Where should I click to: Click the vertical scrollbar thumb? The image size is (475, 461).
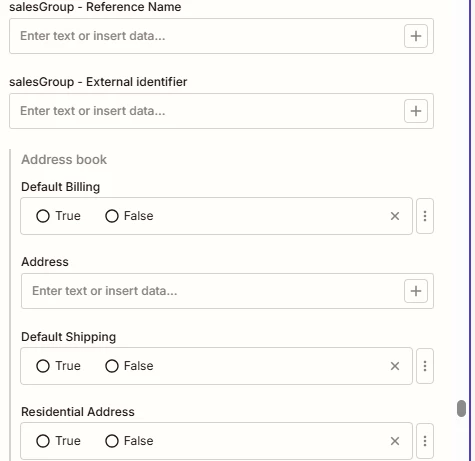[x=461, y=409]
